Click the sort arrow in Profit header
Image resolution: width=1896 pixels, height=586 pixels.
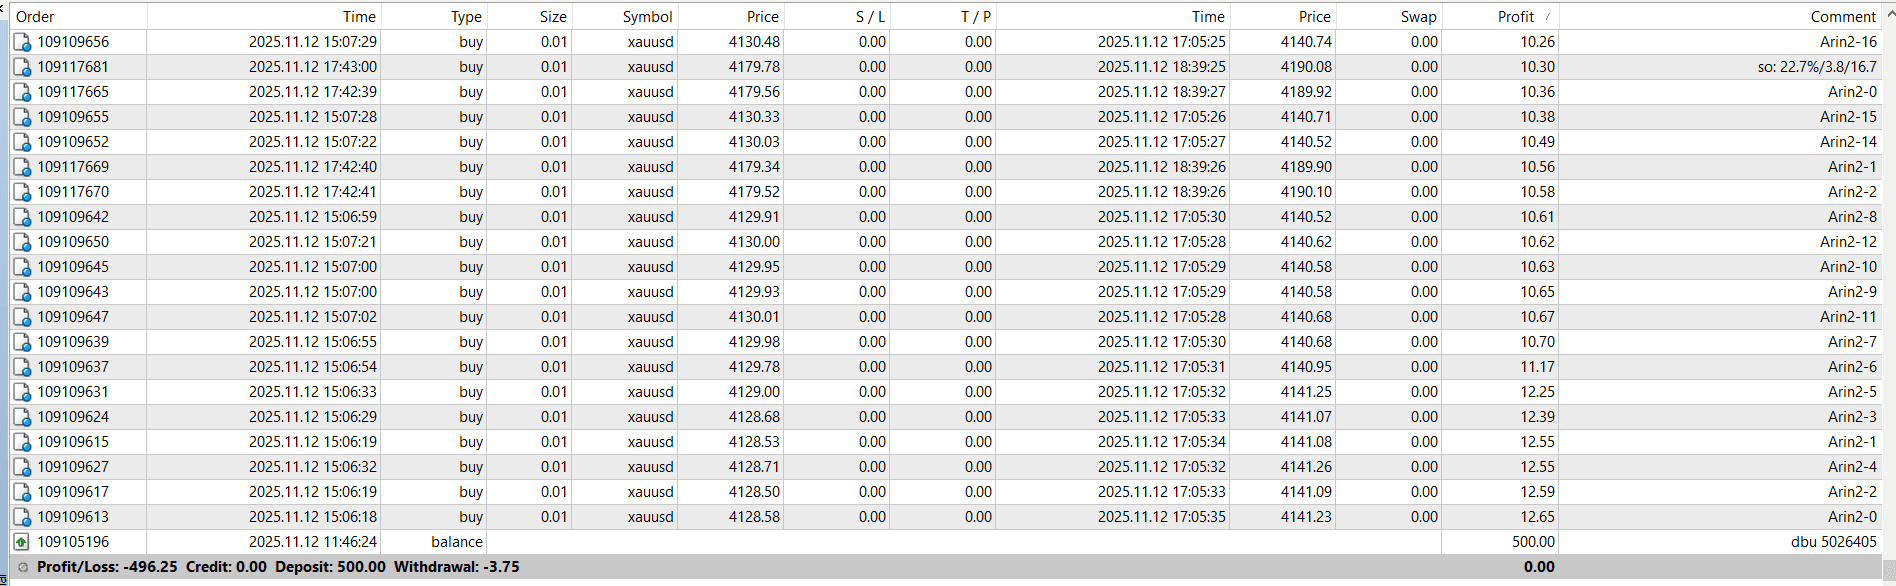1548,17
